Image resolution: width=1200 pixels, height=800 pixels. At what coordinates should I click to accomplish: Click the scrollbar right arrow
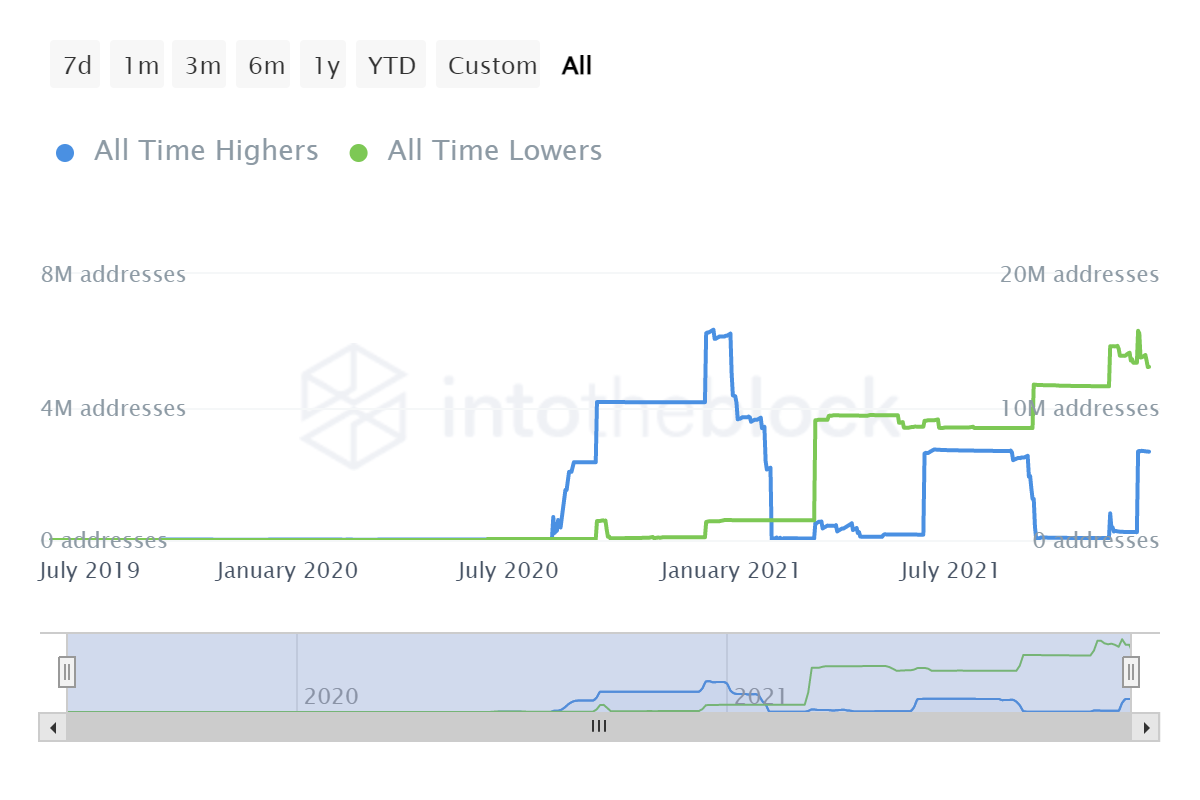[1146, 727]
